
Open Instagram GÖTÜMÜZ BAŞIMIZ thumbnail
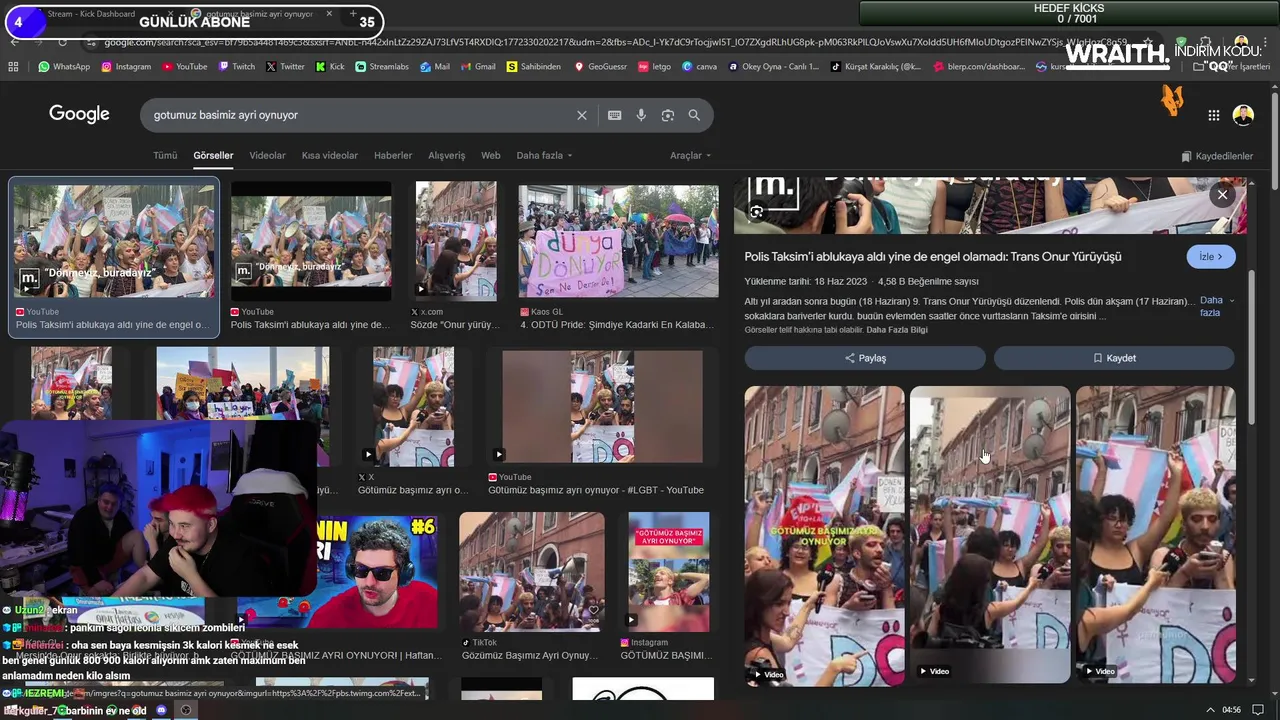[x=668, y=571]
